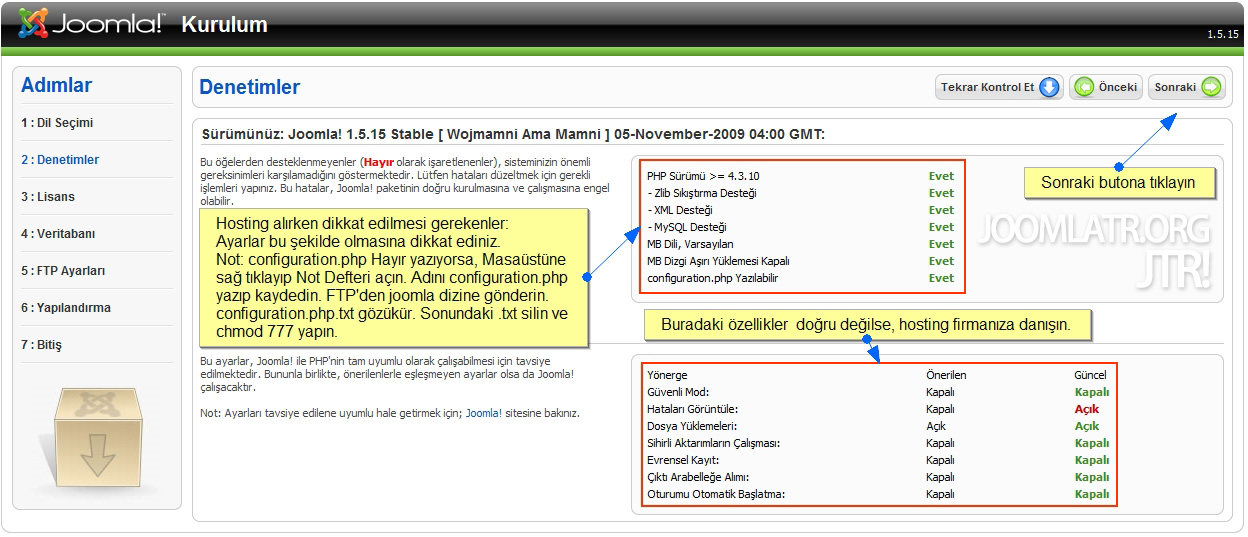Click the Tekrar Kontrol Et button
Screen dimensions: 1248x537
pyautogui.click(x=998, y=87)
